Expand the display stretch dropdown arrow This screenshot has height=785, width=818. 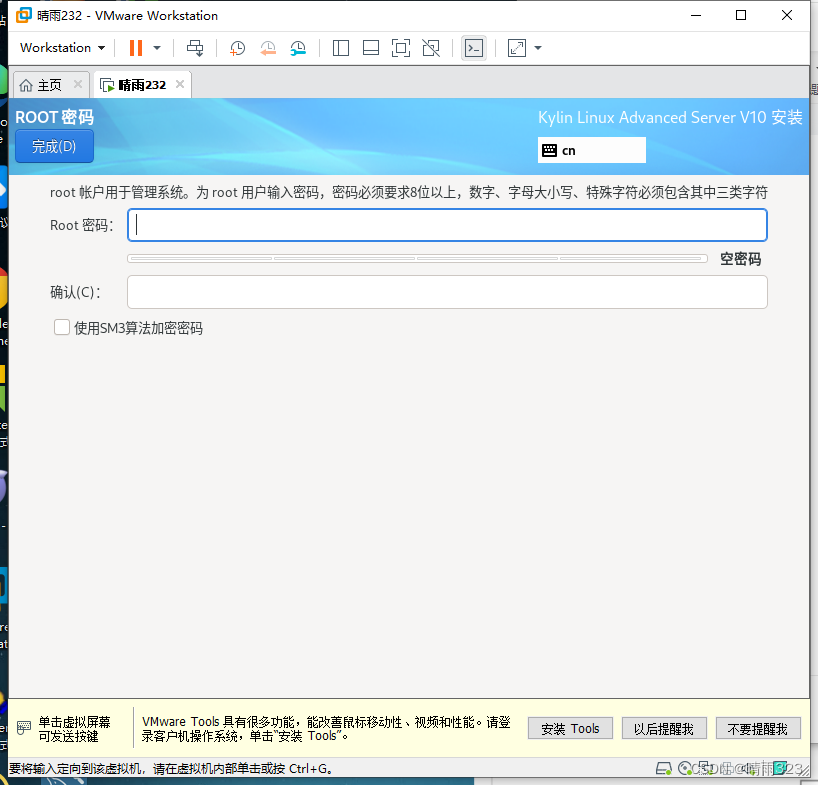[x=538, y=48]
